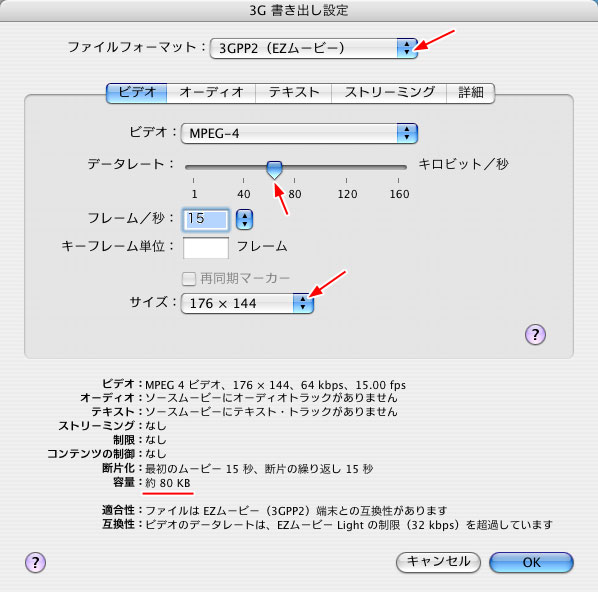Confirm settings with the OK button
The width and height of the screenshot is (598, 592).
tap(531, 562)
